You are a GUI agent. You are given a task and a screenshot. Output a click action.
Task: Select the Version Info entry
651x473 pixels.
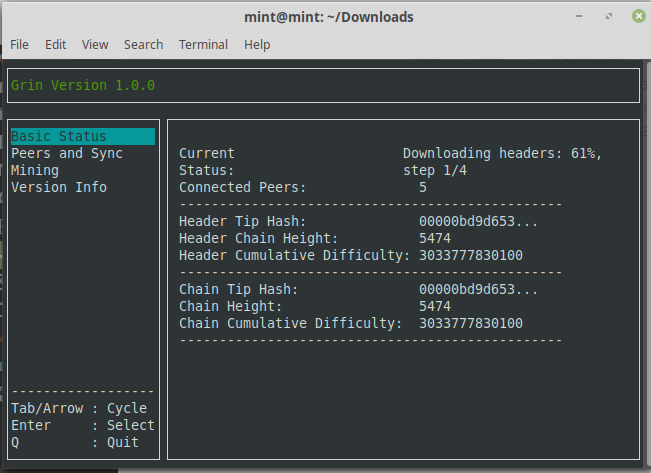(59, 187)
